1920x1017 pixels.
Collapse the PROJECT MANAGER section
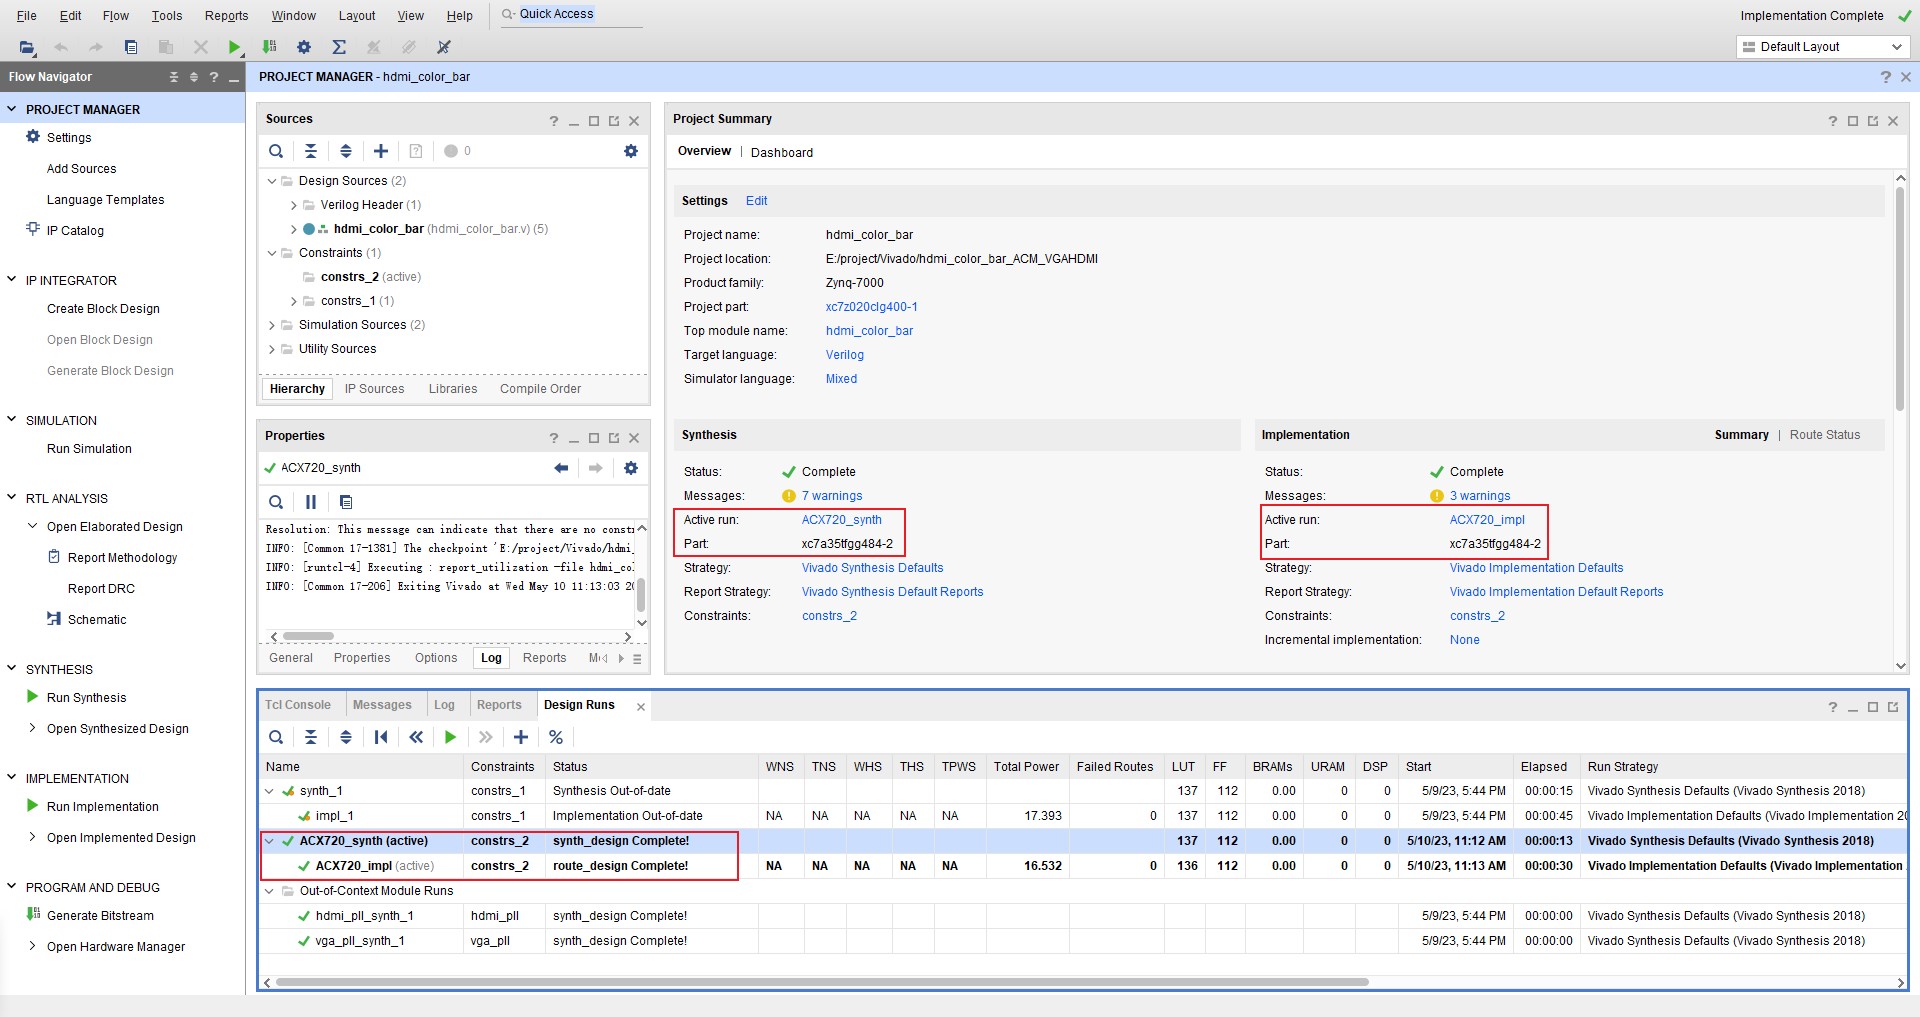[12, 109]
